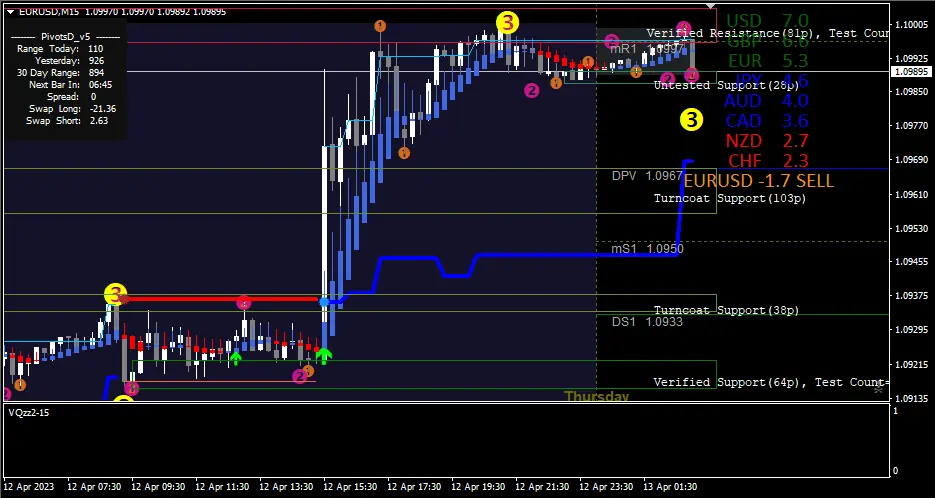Click the 30 Day Range 894 line
935x498 pixels.
(58, 73)
